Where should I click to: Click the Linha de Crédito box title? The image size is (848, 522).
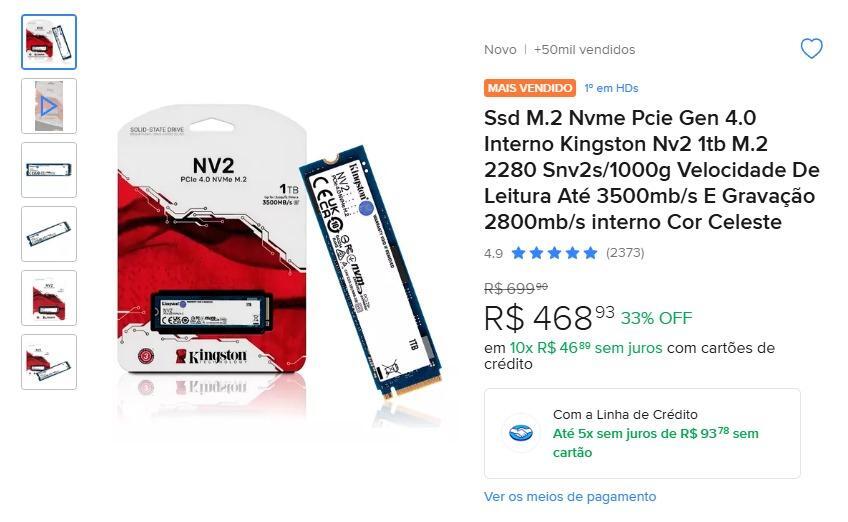tap(625, 414)
